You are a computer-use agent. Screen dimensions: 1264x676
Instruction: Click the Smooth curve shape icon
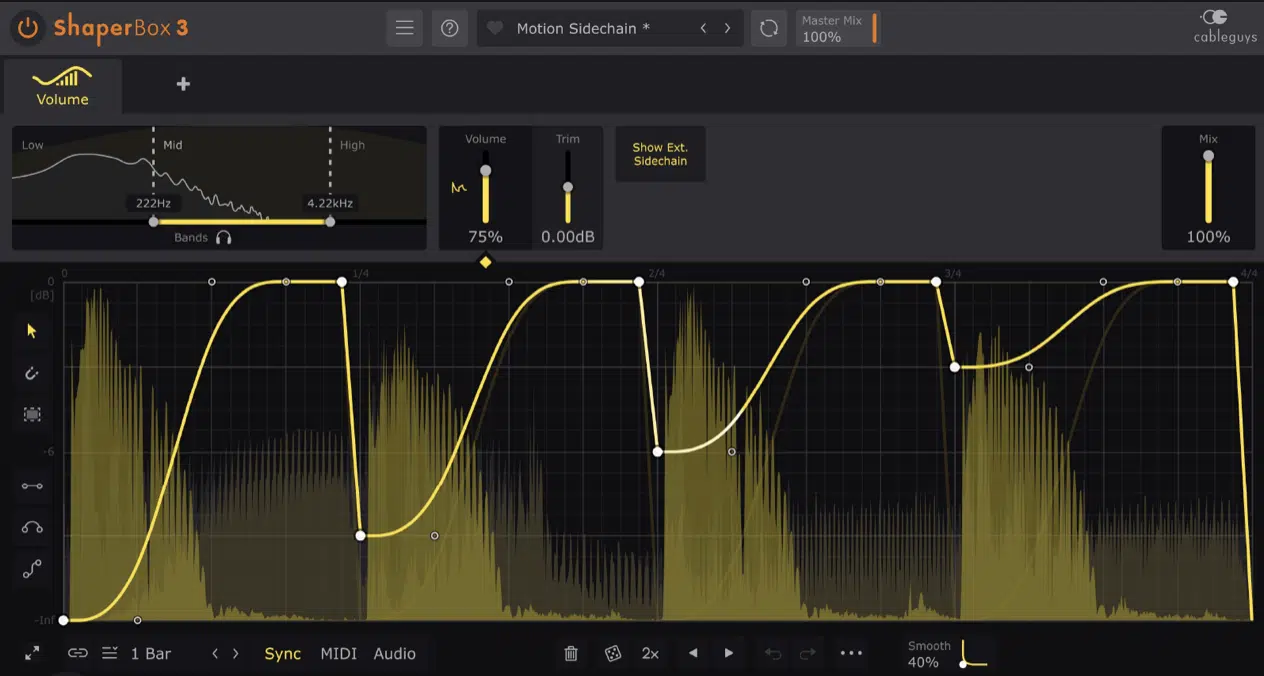(973, 654)
